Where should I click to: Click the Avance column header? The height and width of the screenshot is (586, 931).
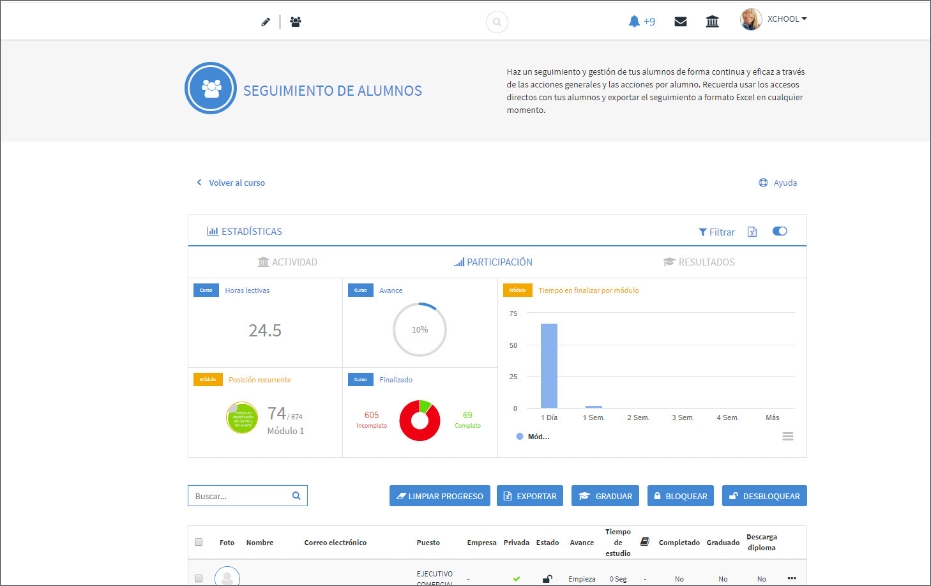point(582,542)
